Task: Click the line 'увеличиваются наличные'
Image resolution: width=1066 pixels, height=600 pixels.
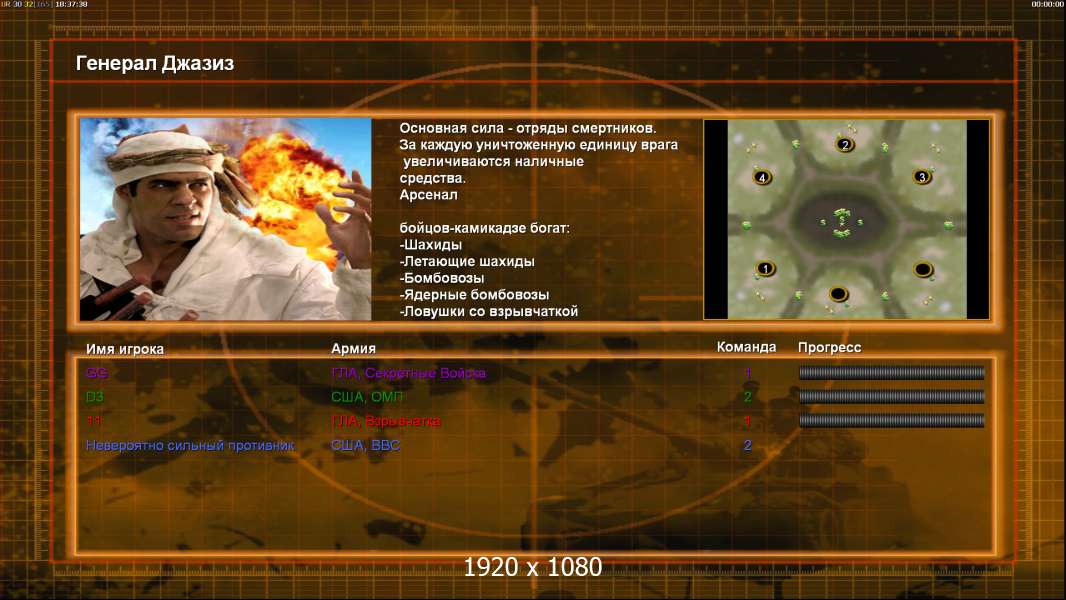Action: coord(493,161)
